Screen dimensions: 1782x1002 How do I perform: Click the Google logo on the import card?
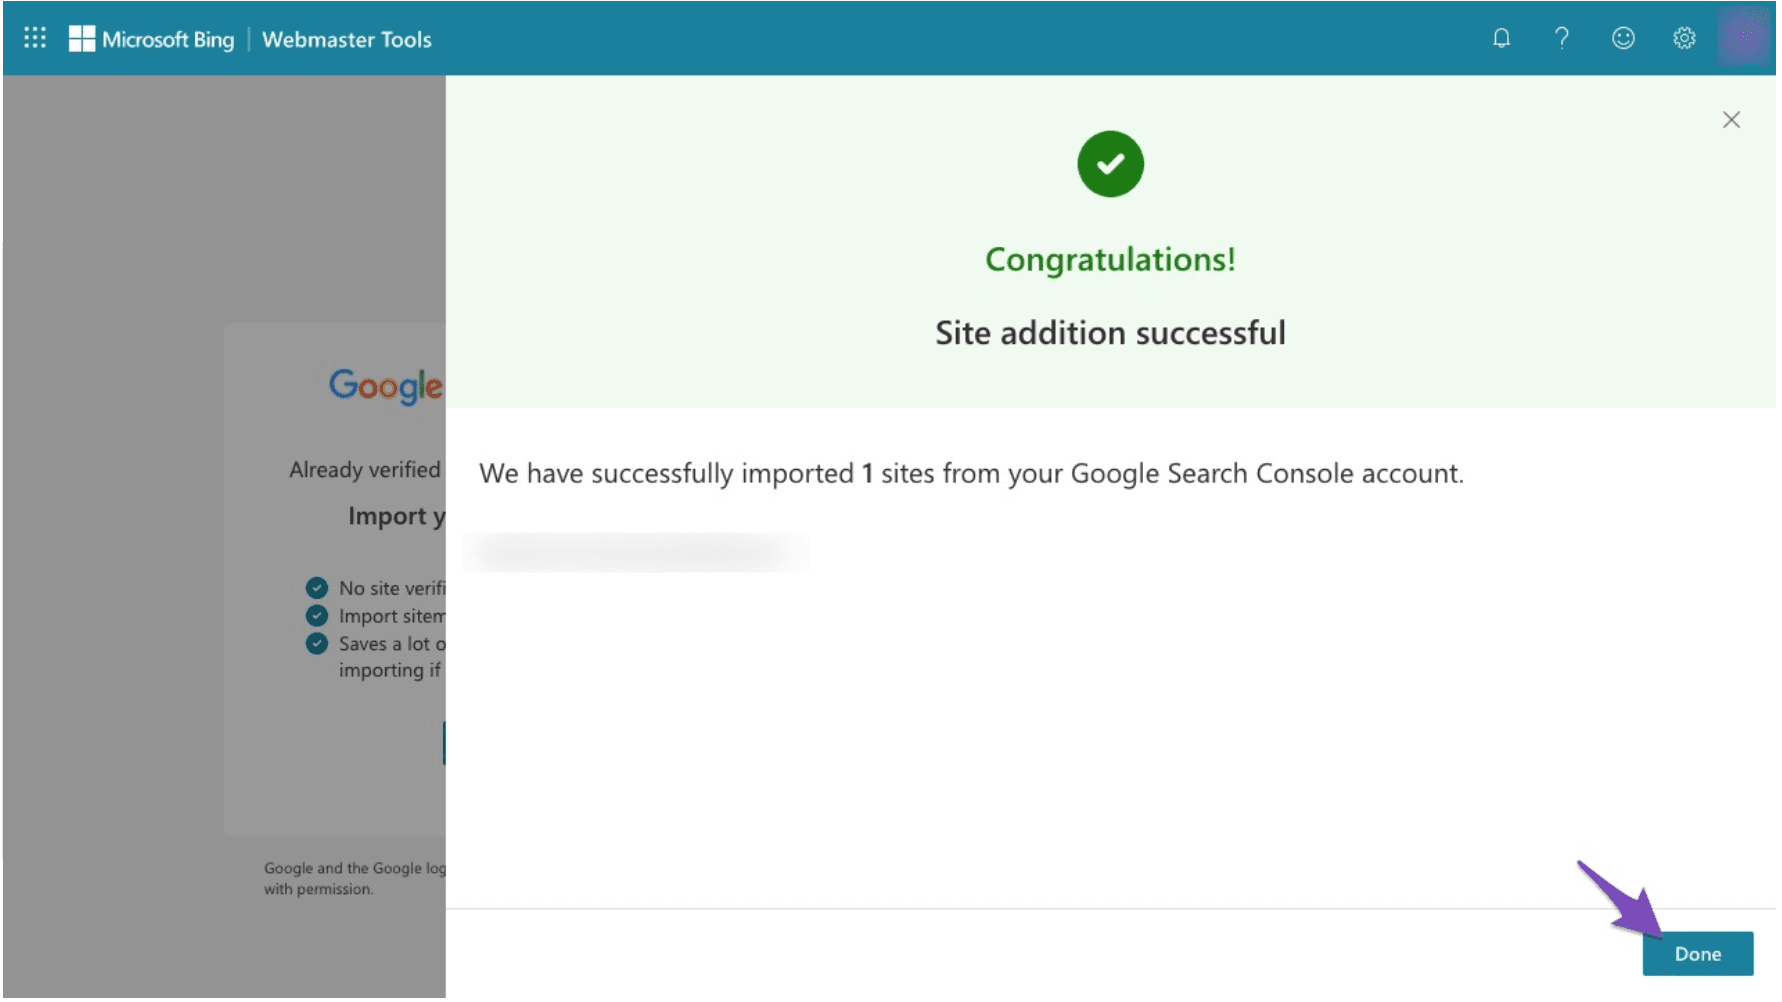click(x=386, y=386)
